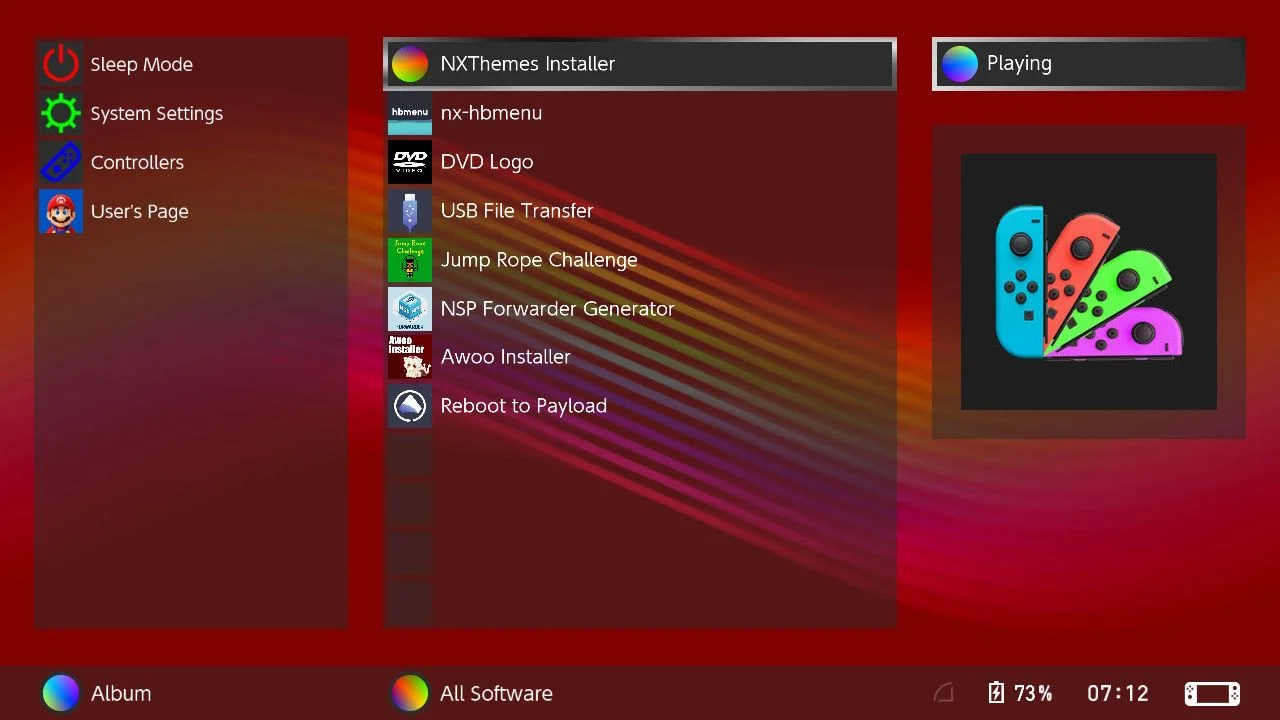The height and width of the screenshot is (720, 1280).
Task: Click the 07:12 clock time
Action: [x=1118, y=693]
